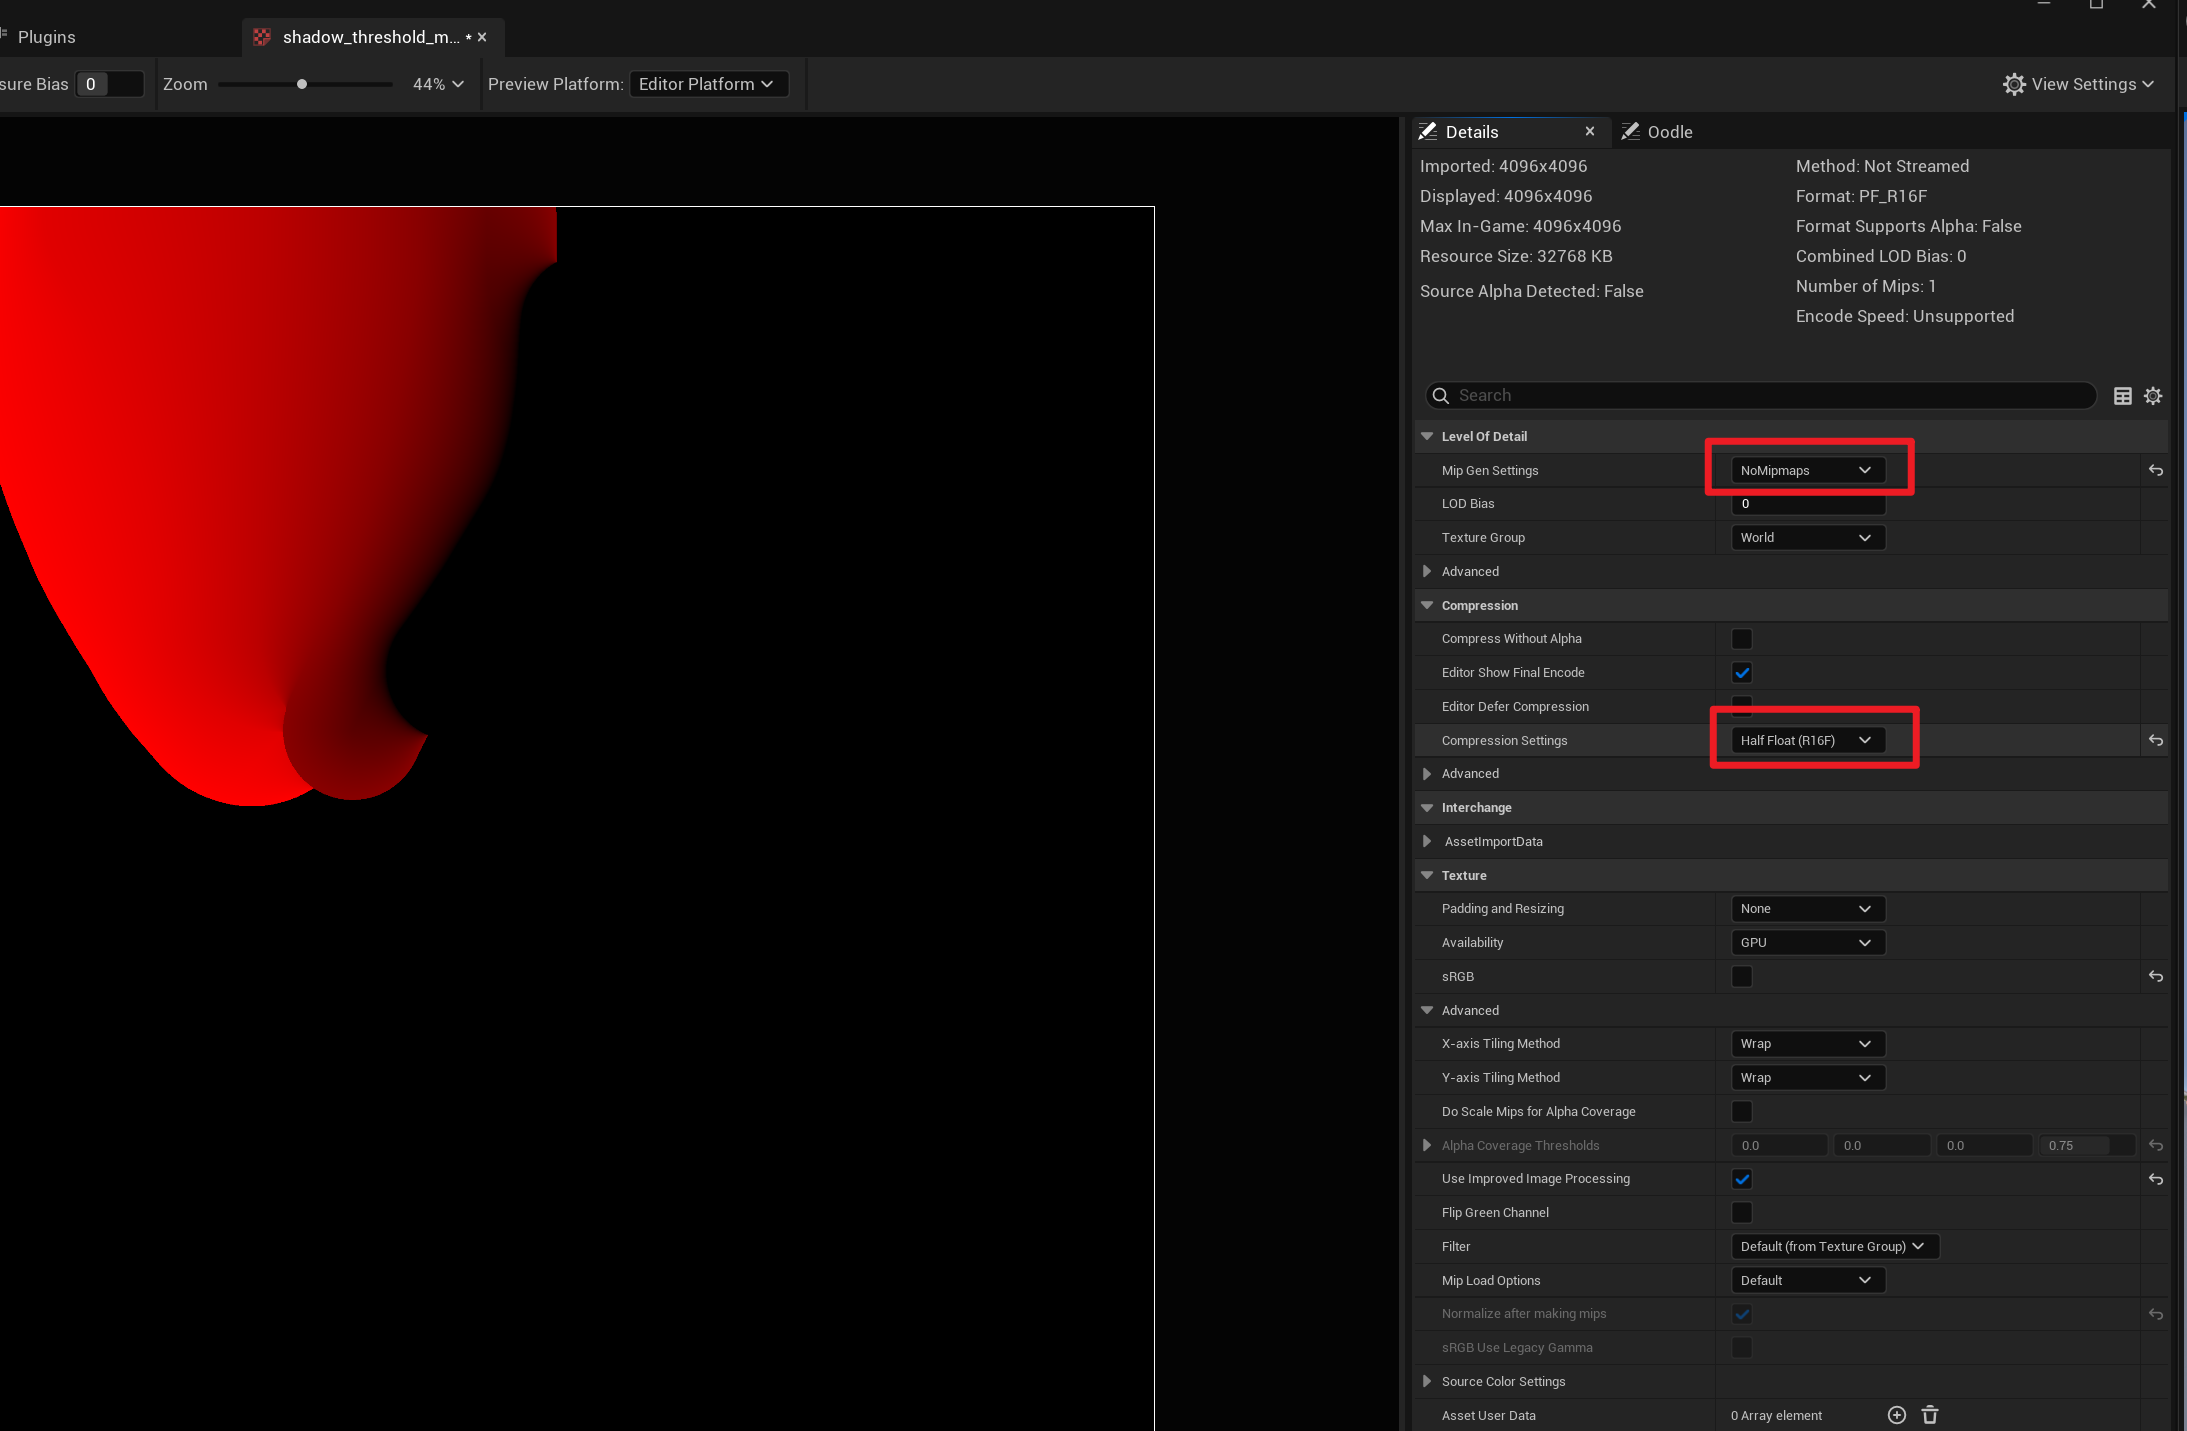Reset the sRGB property to default arrow

click(x=2155, y=977)
